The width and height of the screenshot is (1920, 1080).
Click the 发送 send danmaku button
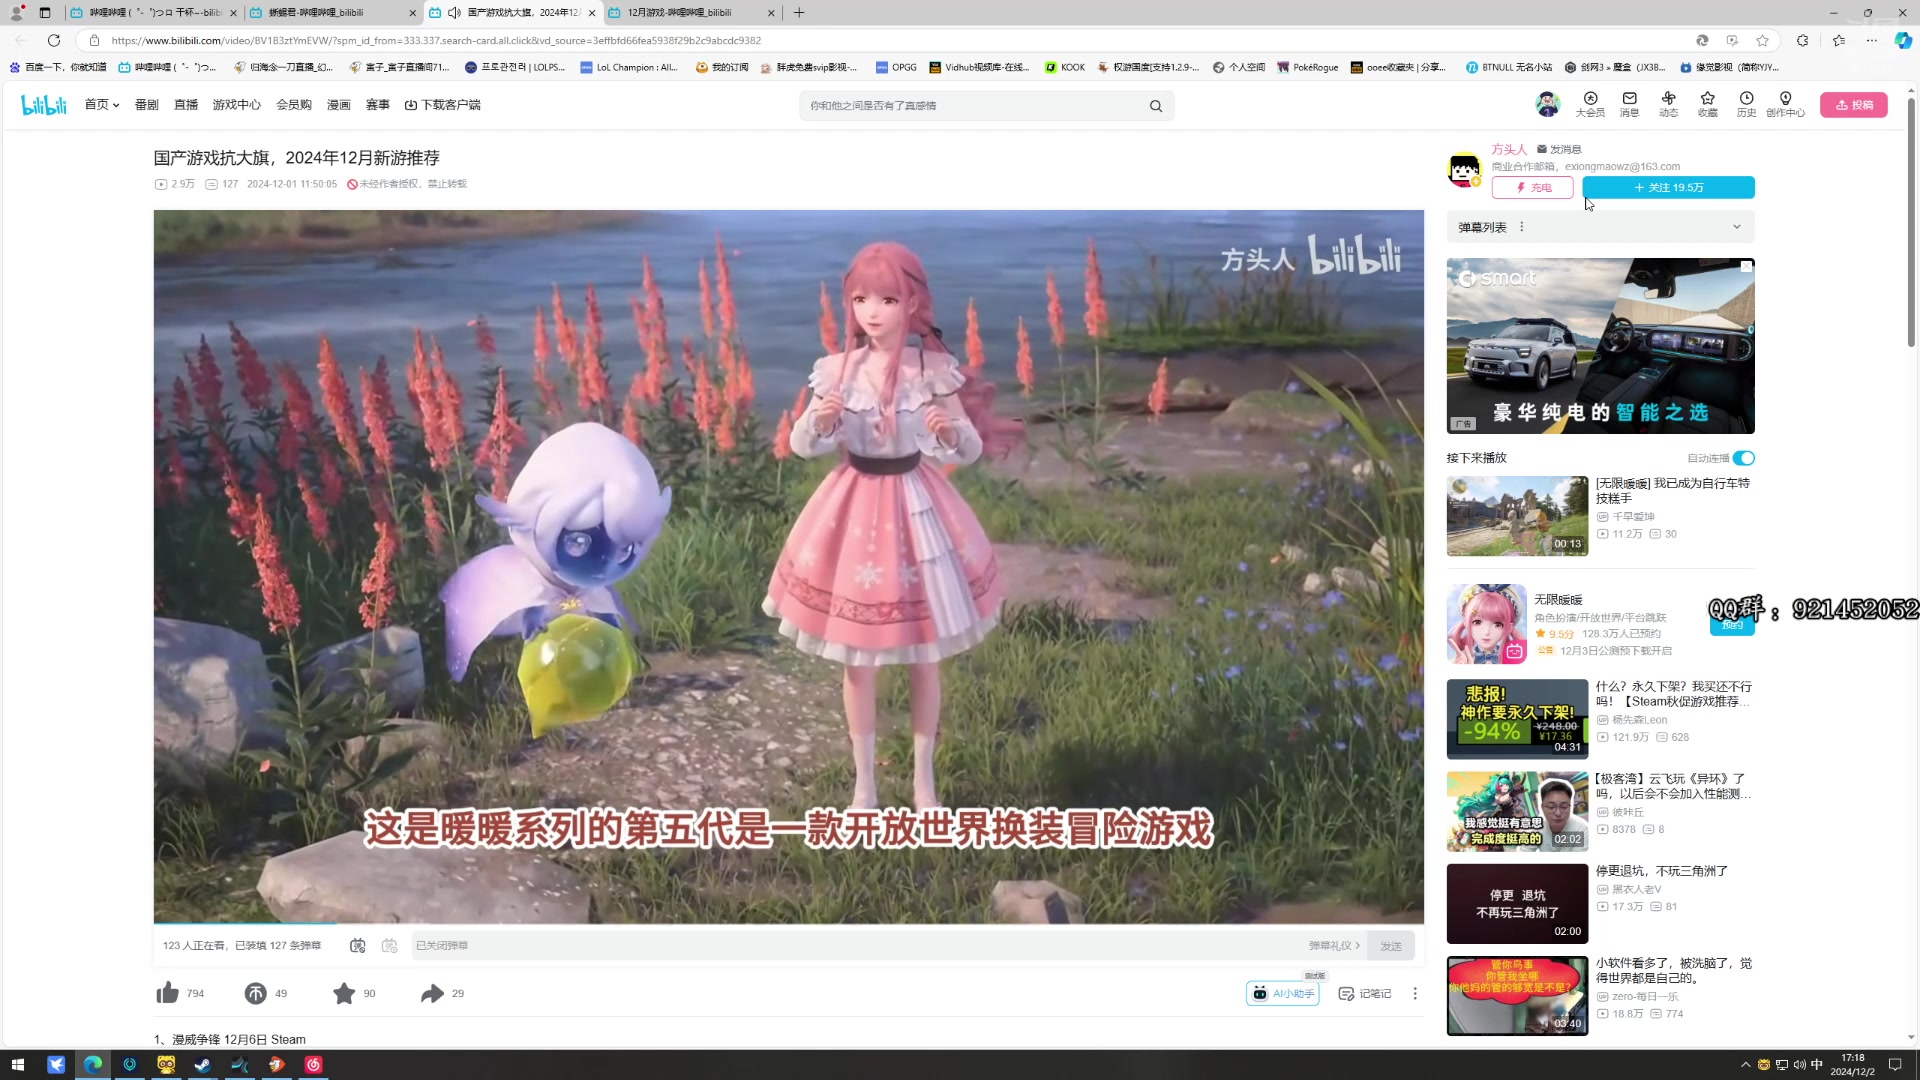tap(1391, 946)
